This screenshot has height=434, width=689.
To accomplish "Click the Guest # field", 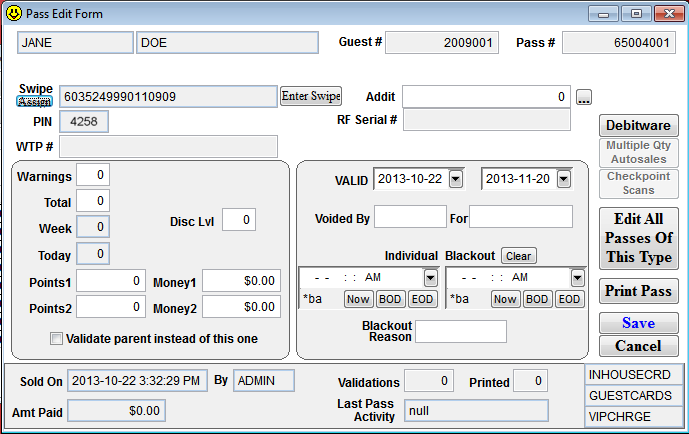I will (x=442, y=43).
